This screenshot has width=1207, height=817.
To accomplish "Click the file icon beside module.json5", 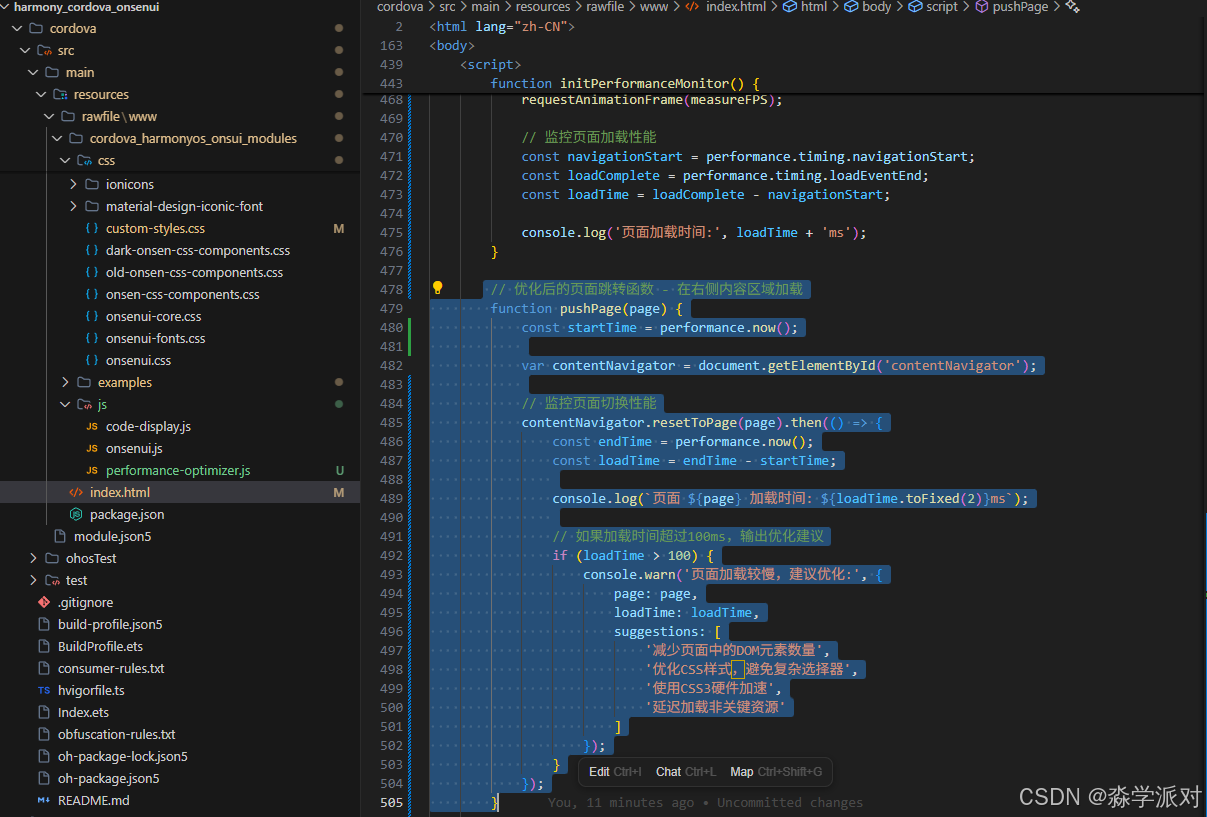I will [59, 537].
